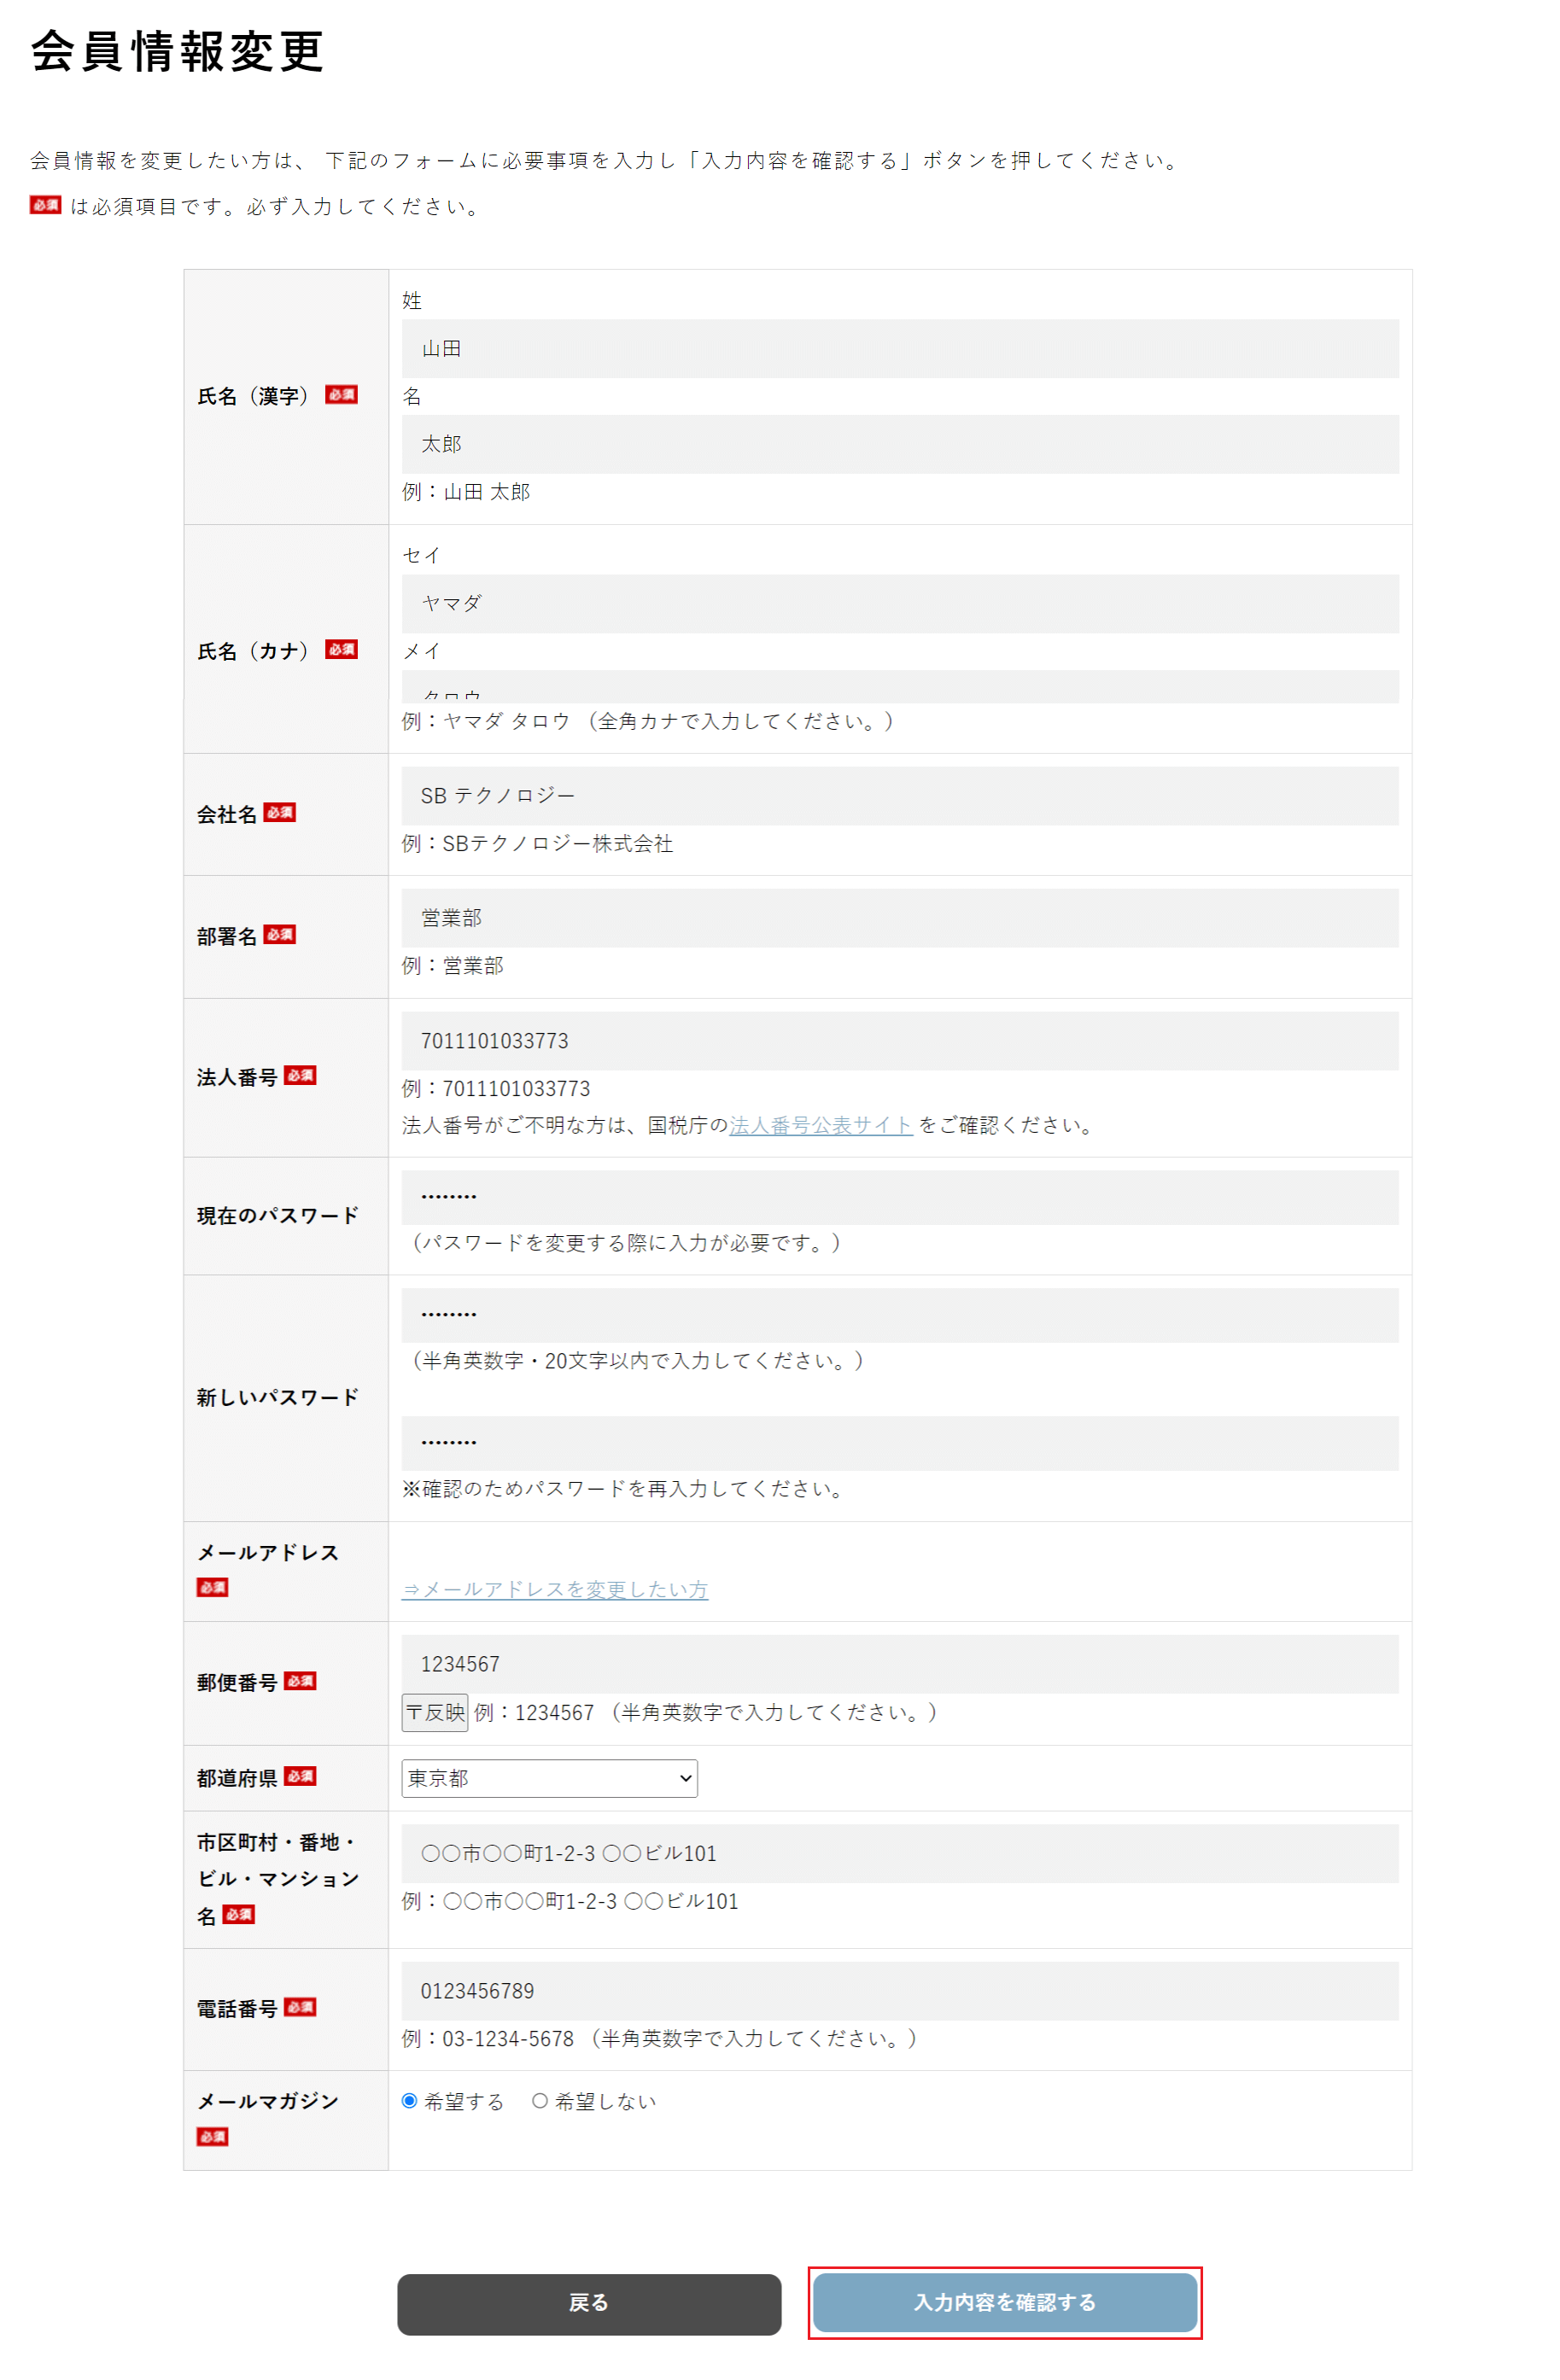Click the text 例：03-1234-5678
The image size is (1560, 2380).
(488, 2038)
